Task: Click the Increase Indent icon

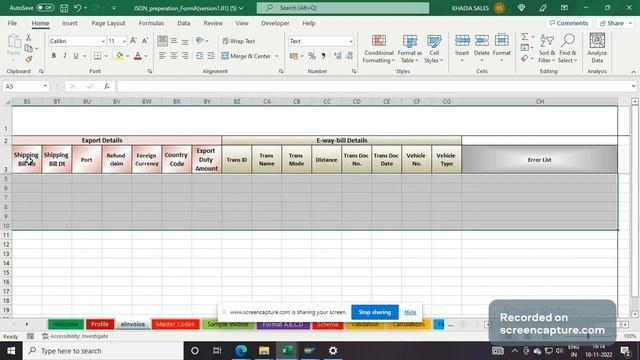Action: pyautogui.click(x=211, y=56)
